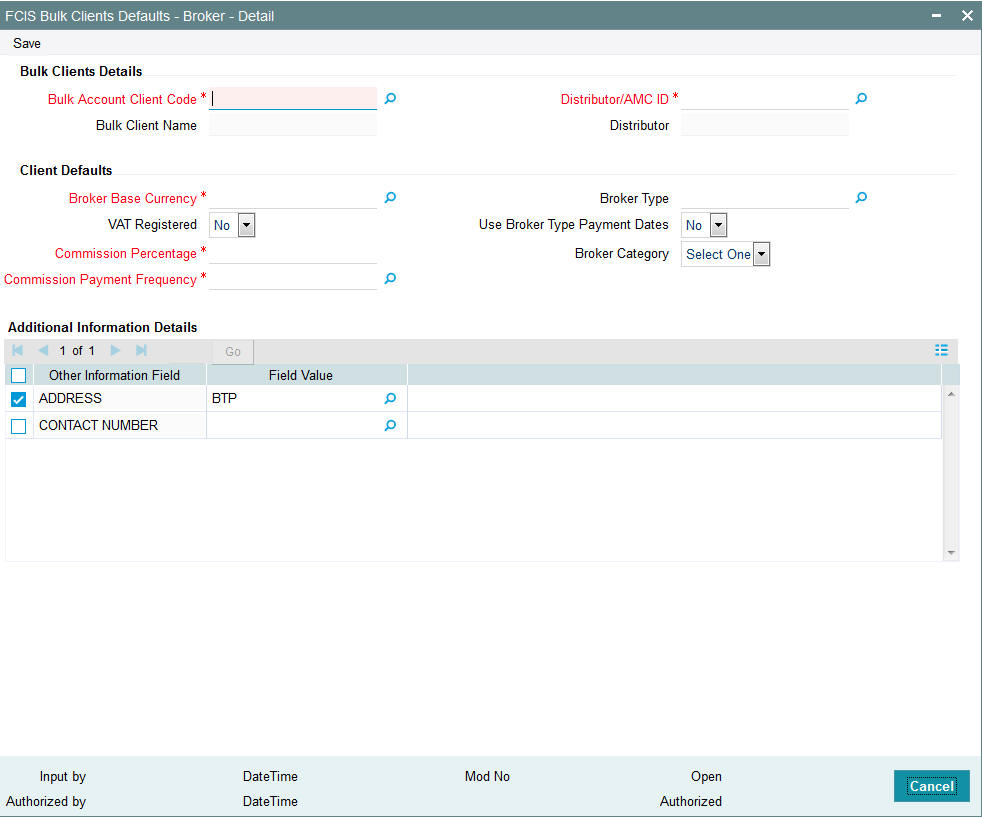Viewport: 982px width, 817px height.
Task: Focus the Commission Percentage input field
Action: (x=293, y=253)
